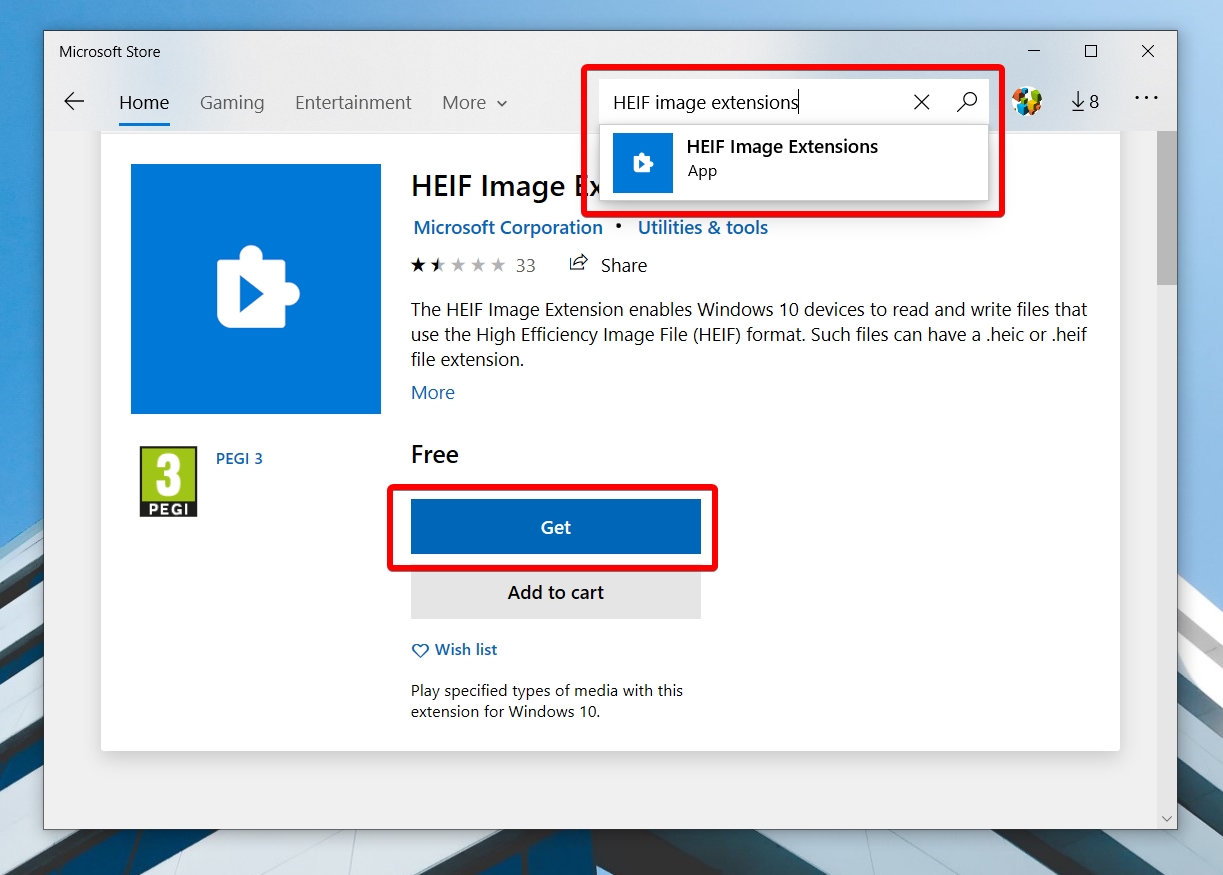The image size is (1223, 875).
Task: Click the scrollbar down arrow
Action: click(x=1167, y=818)
